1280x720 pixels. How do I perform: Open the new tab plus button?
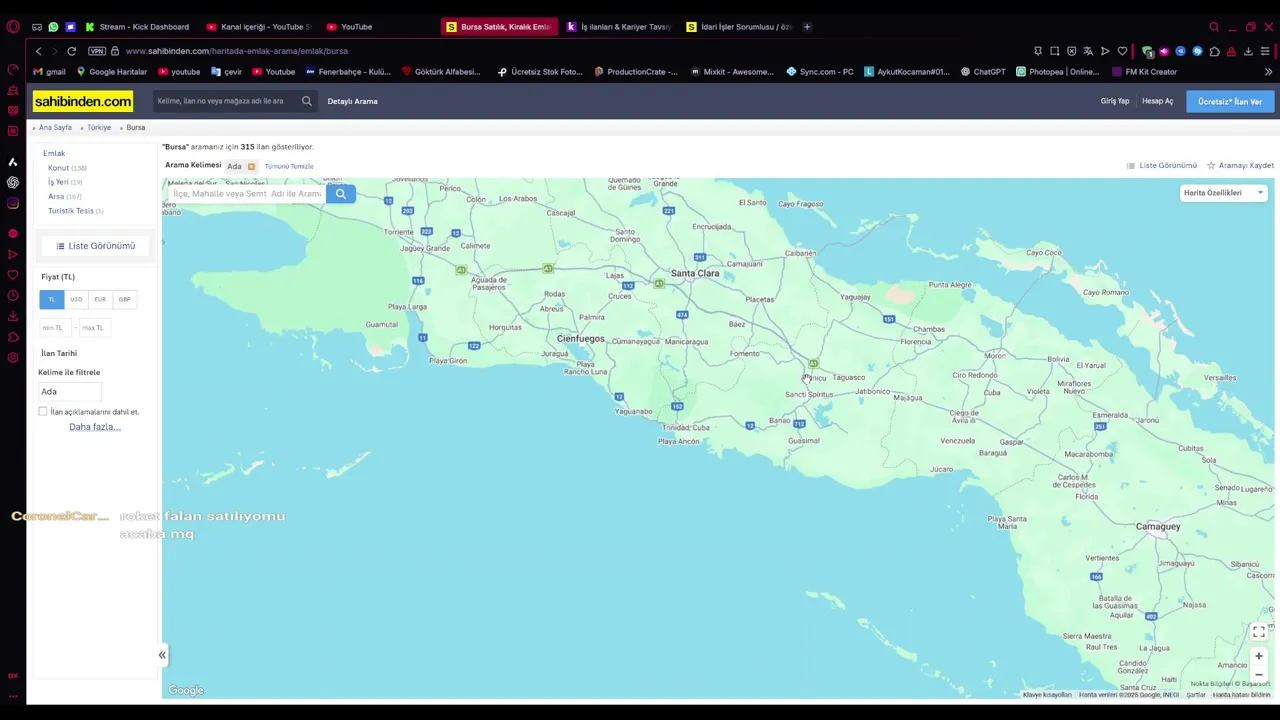807,27
